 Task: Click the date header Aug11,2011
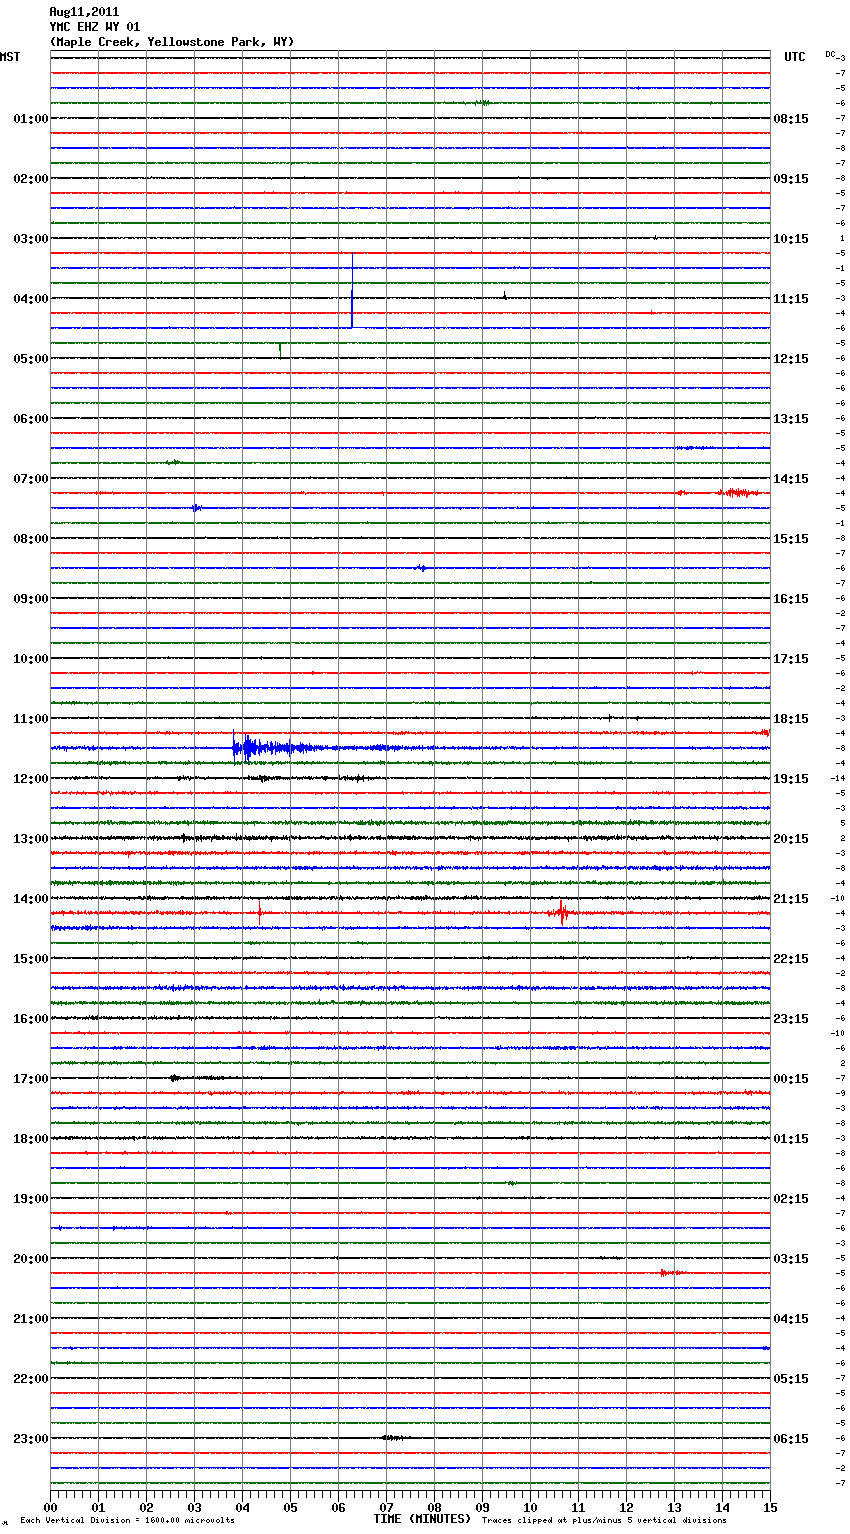[84, 12]
